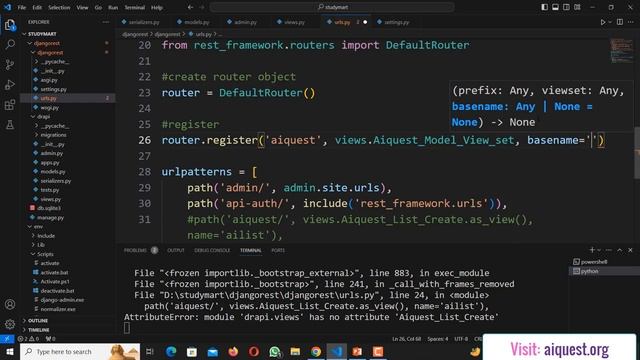The height and width of the screenshot is (360, 640).
Task: Open the Testing flask view
Action: pos(10,124)
